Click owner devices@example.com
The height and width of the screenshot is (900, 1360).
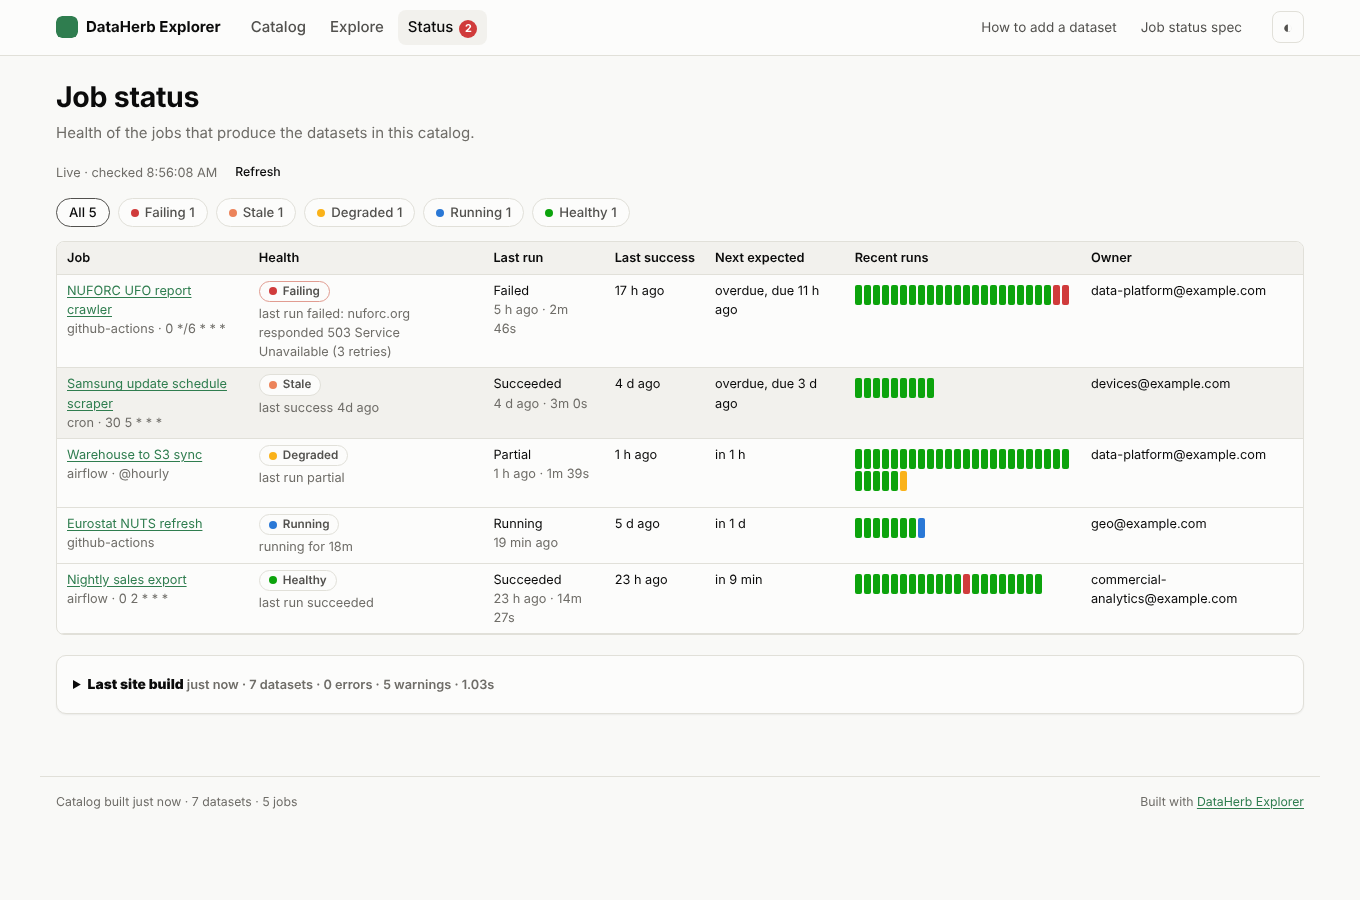click(x=1160, y=384)
